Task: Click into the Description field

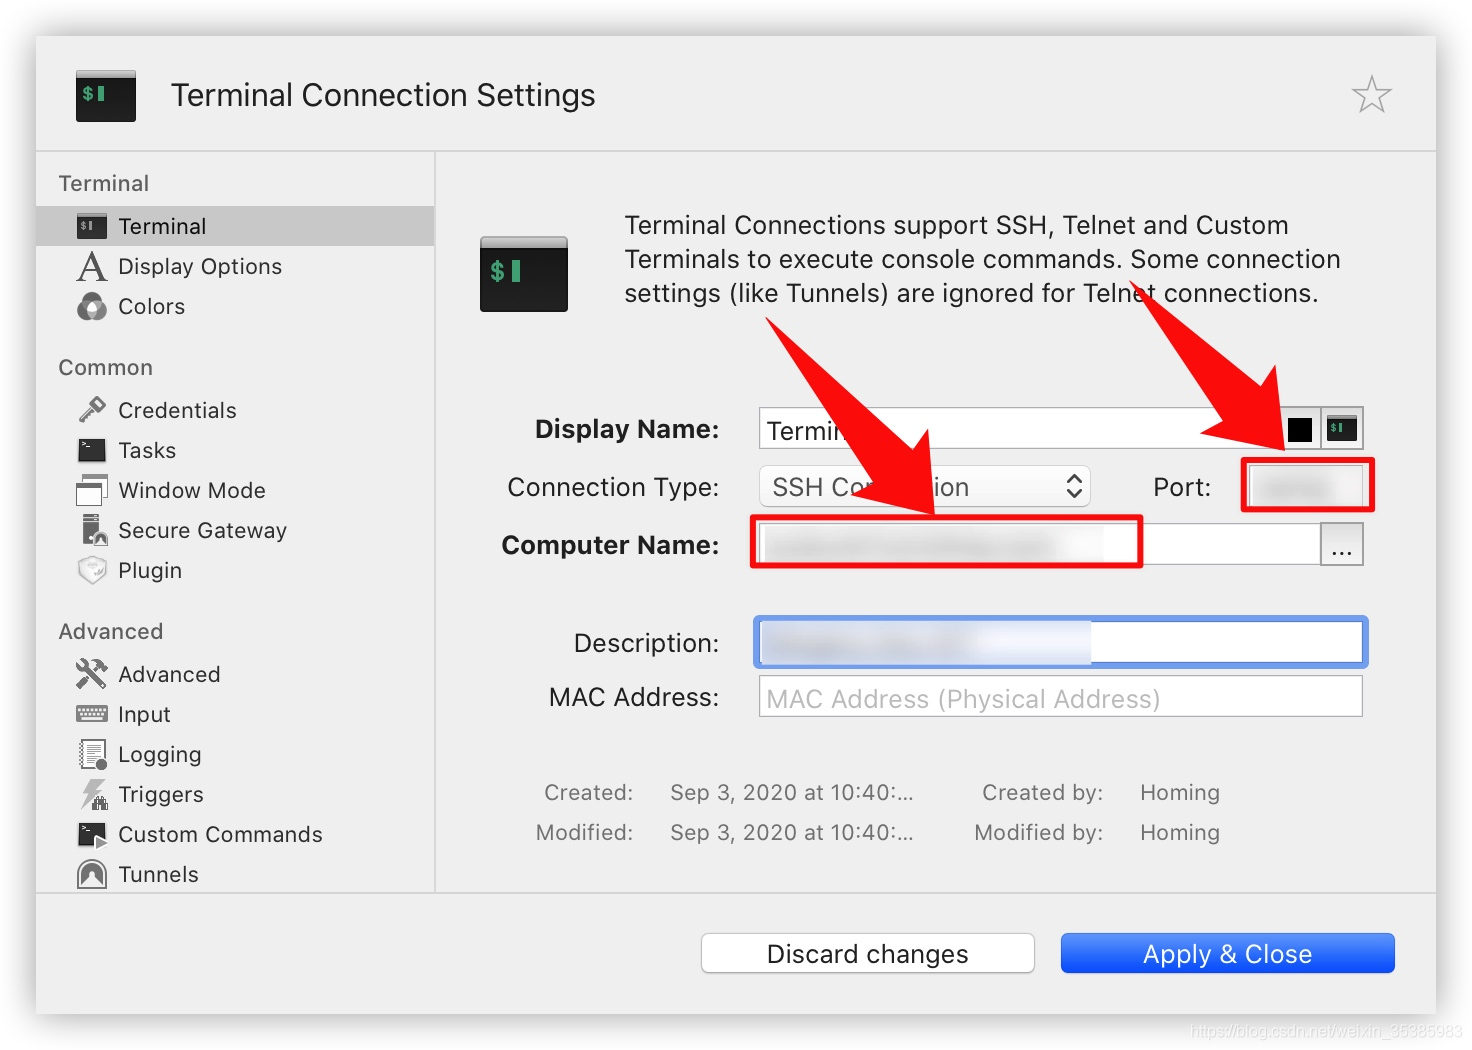Action: pos(1060,642)
